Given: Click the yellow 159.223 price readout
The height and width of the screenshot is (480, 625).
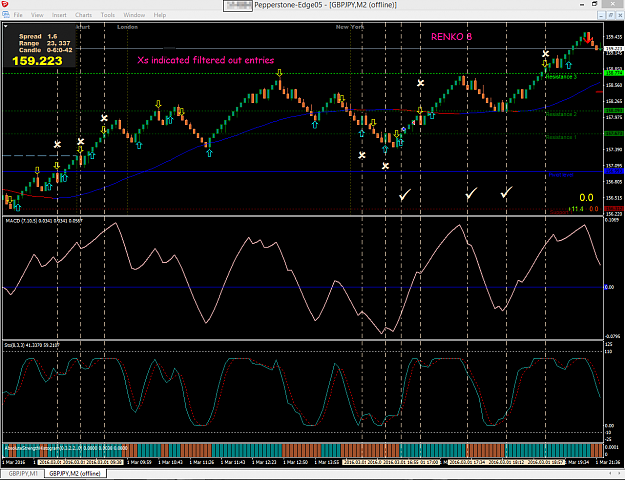Looking at the screenshot, I should [x=37, y=61].
